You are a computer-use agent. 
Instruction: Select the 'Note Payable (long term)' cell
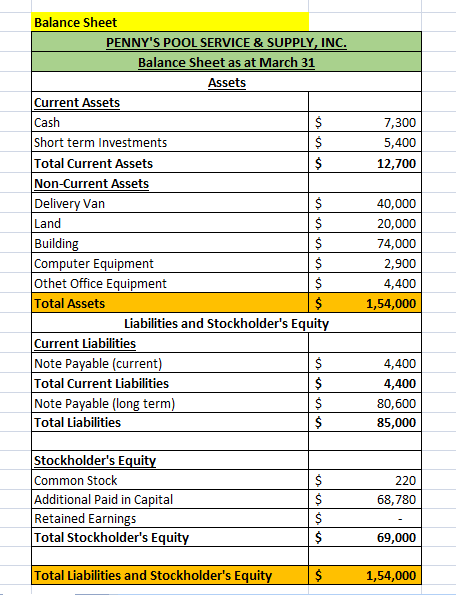pyautogui.click(x=170, y=403)
